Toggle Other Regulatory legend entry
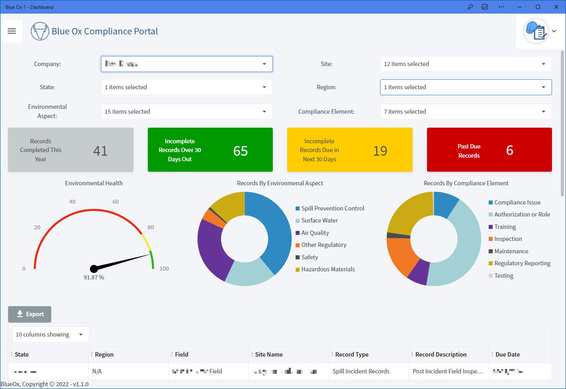The image size is (566, 389). click(321, 245)
